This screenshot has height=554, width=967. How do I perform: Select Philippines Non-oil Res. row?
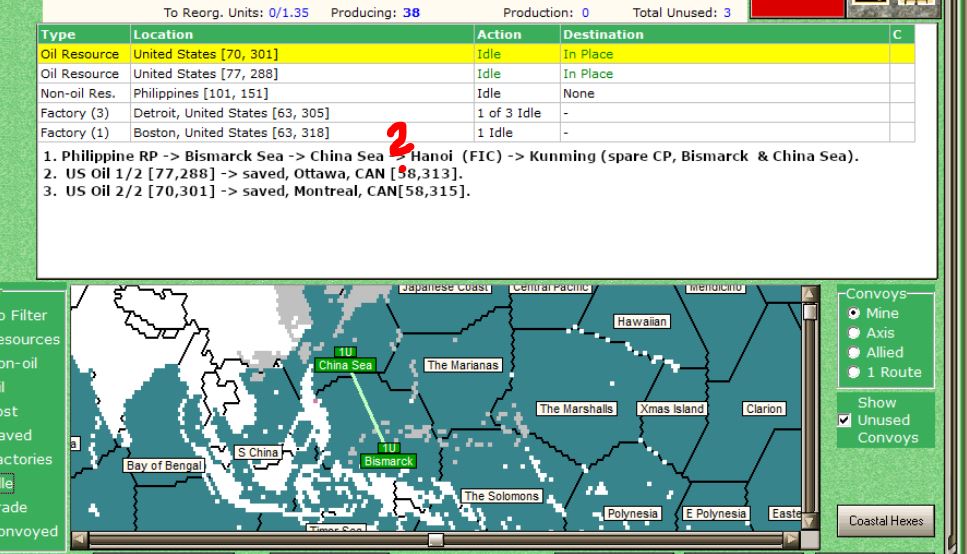click(475, 93)
